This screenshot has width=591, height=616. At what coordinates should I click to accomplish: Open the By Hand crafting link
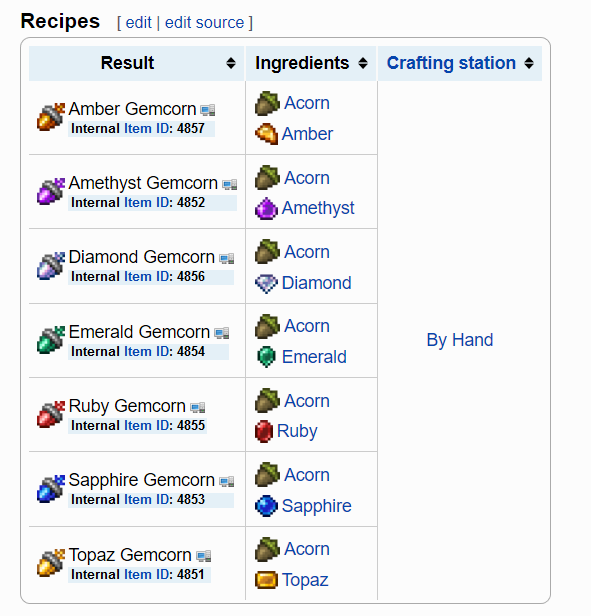(460, 340)
